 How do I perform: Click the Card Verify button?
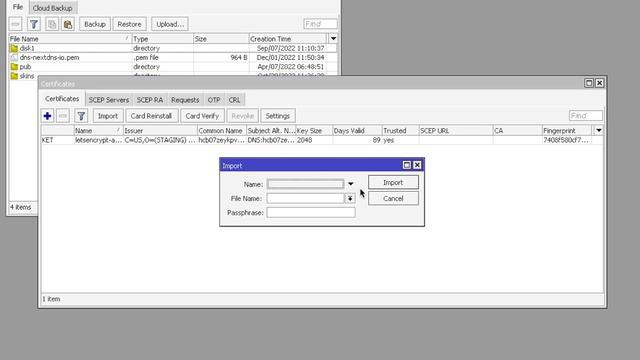[x=202, y=116]
